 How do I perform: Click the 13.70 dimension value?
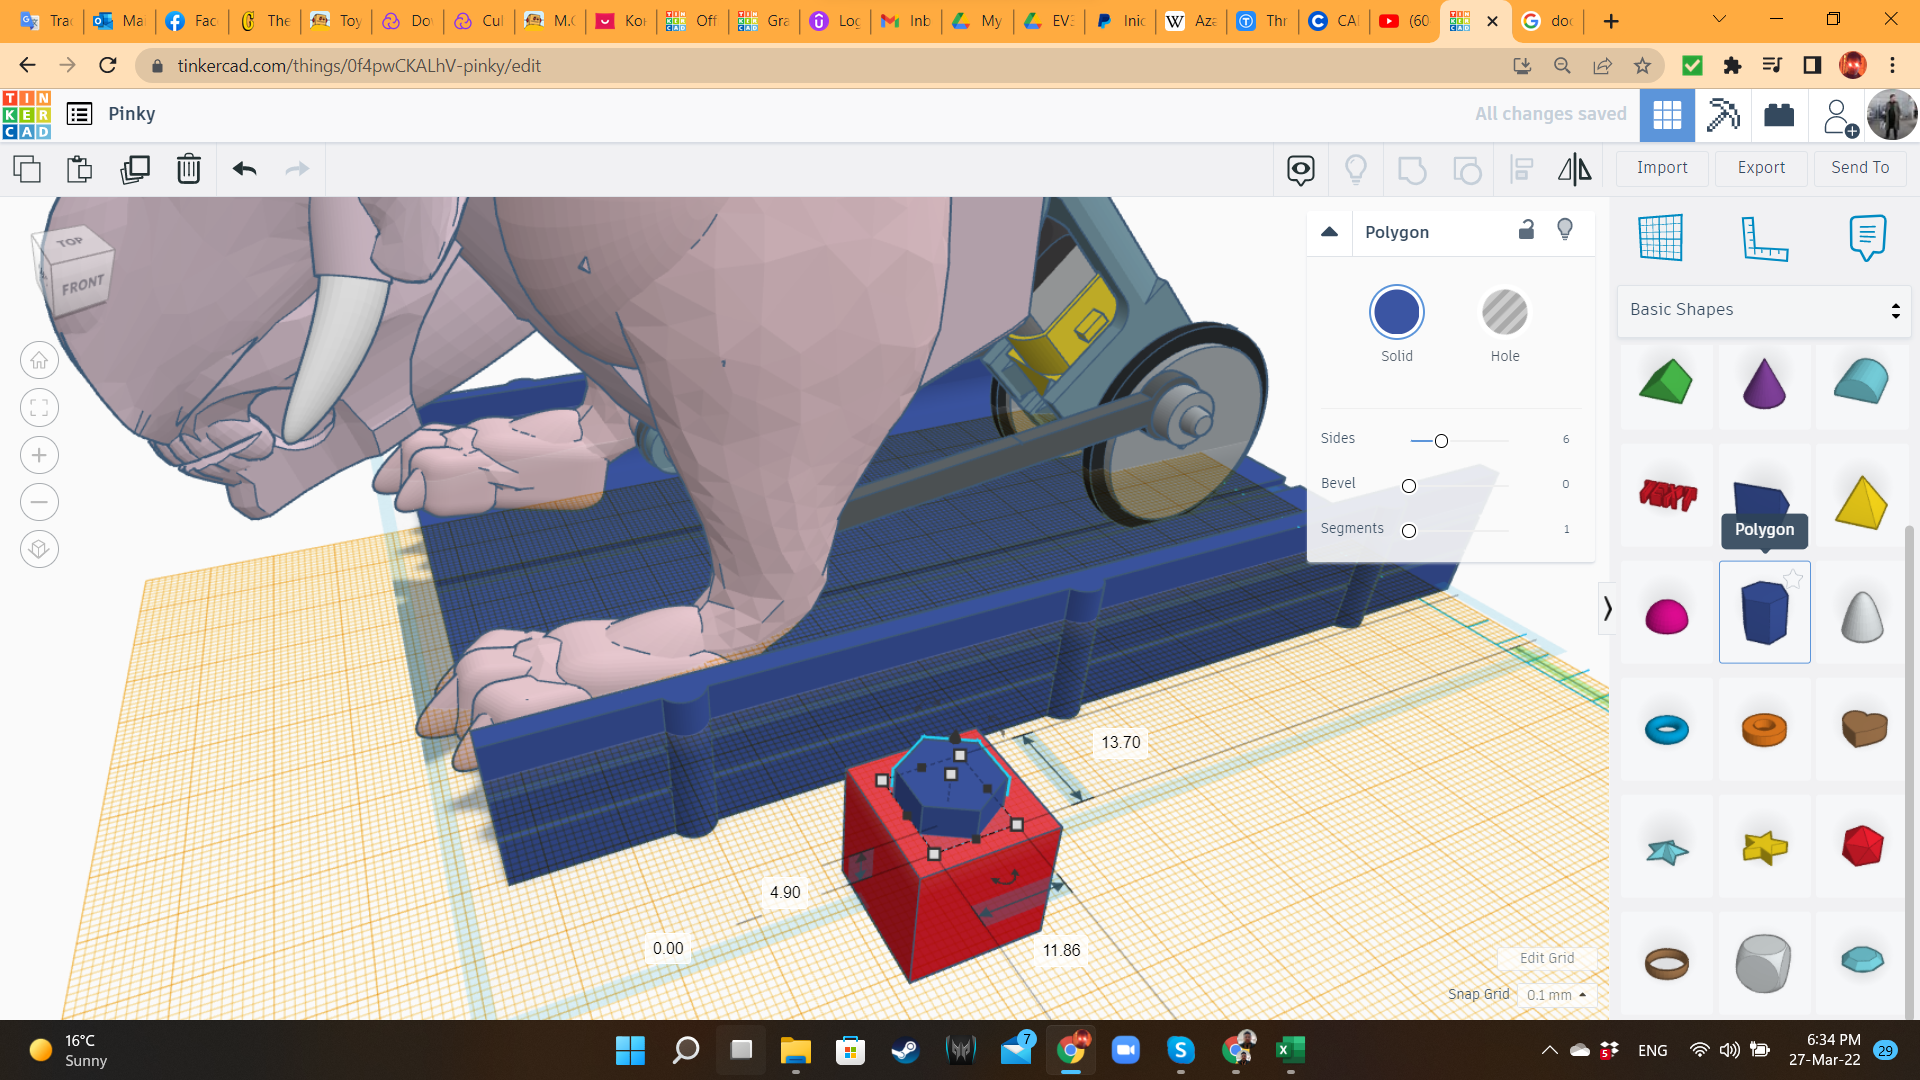coord(1120,742)
